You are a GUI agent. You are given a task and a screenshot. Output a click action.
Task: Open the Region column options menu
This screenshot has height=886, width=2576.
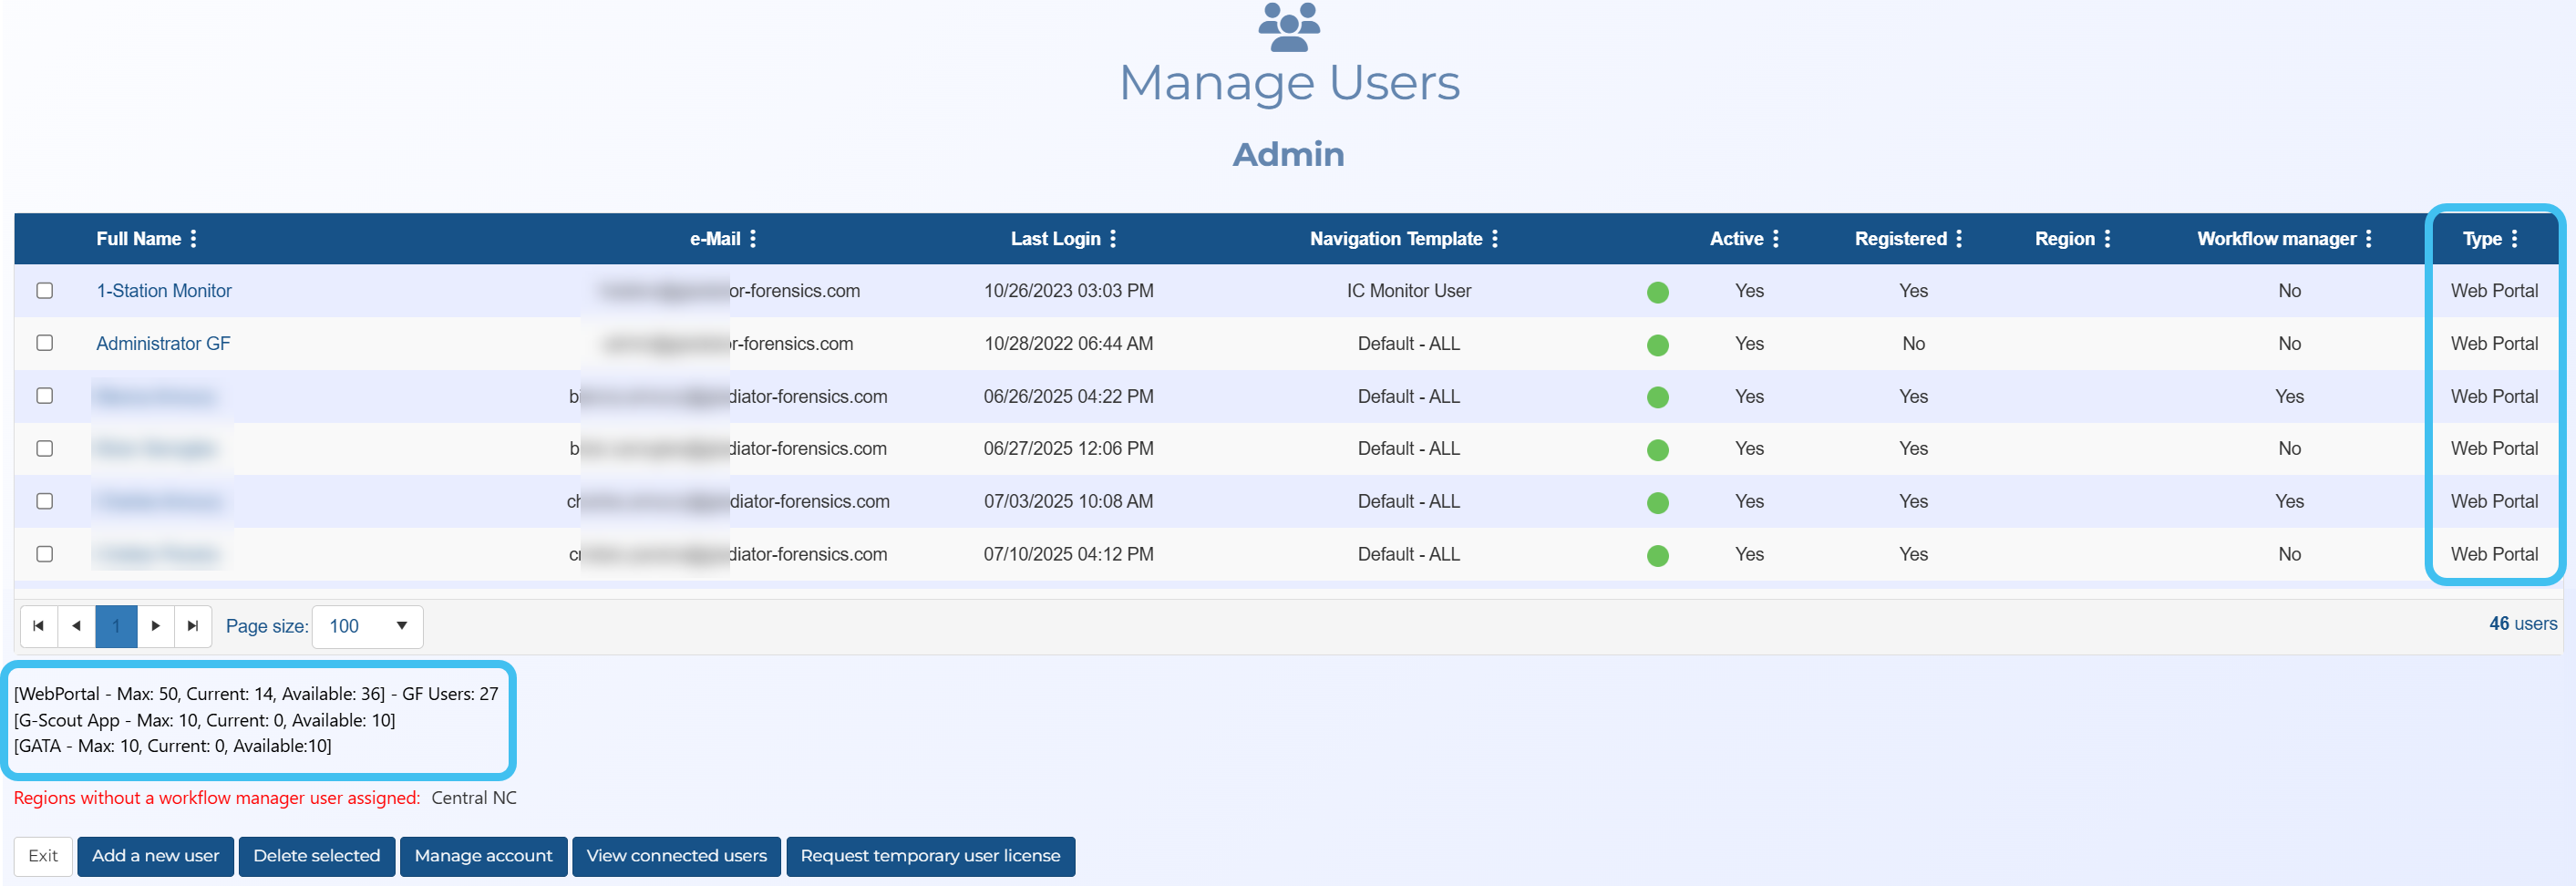click(2107, 239)
